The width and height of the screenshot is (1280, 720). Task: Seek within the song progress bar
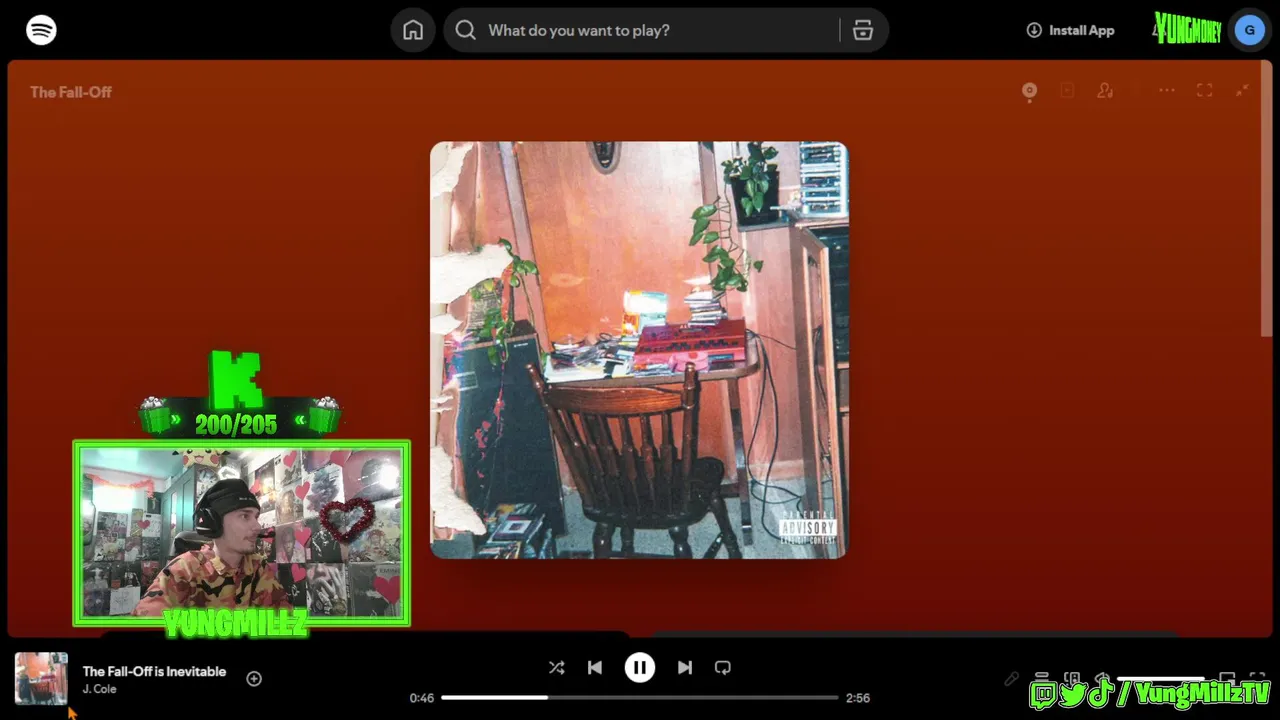pyautogui.click(x=640, y=697)
